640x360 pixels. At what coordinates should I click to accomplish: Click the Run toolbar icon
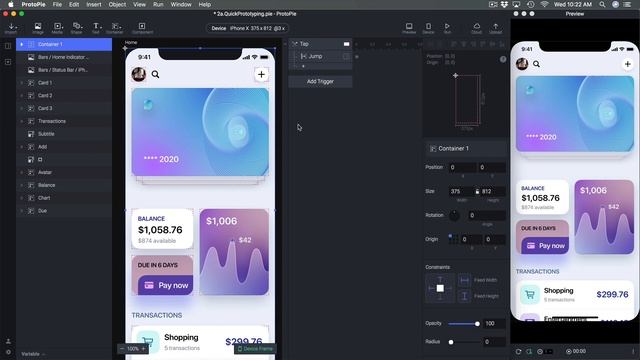tap(447, 28)
